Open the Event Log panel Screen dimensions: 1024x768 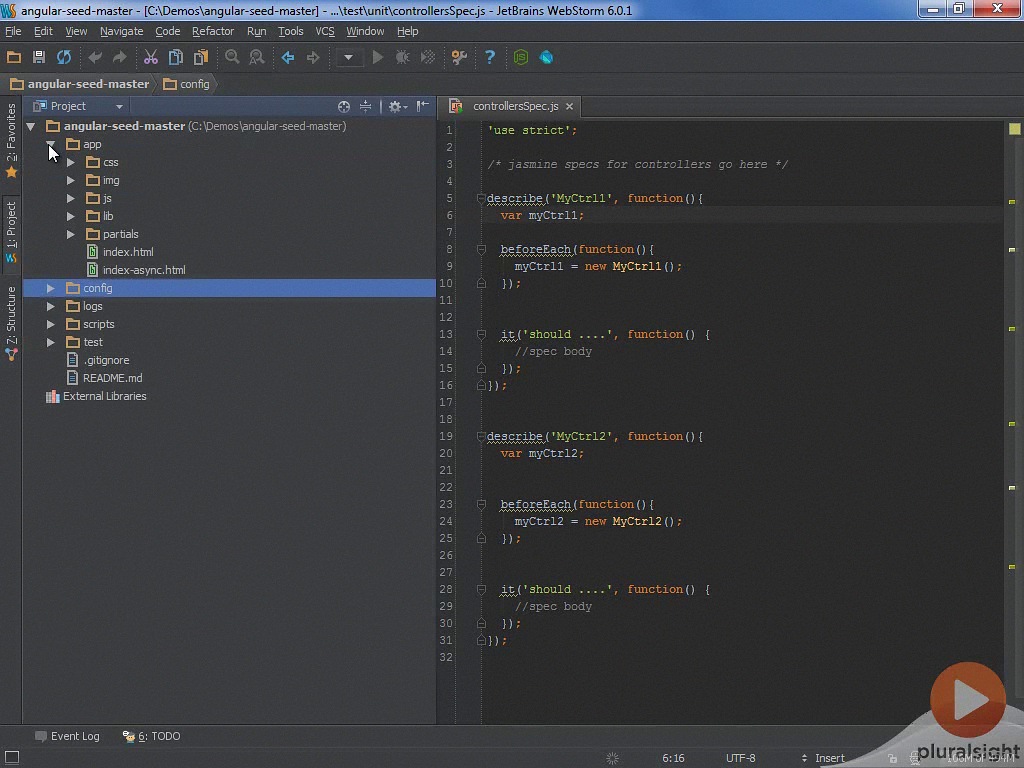[67, 736]
